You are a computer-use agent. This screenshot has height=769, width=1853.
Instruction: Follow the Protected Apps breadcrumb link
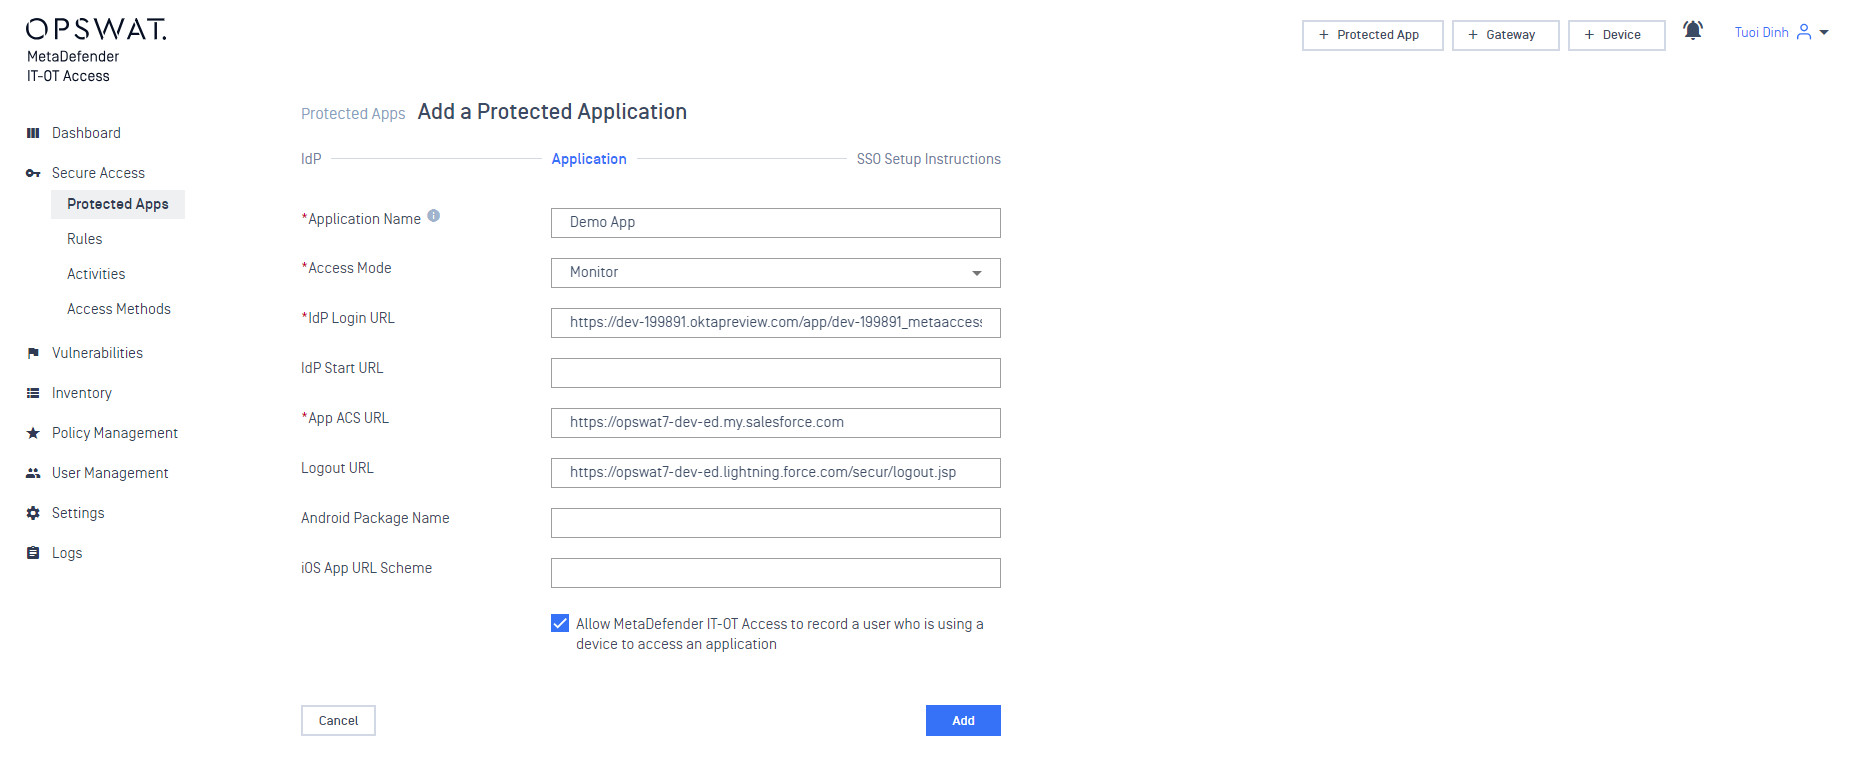353,114
